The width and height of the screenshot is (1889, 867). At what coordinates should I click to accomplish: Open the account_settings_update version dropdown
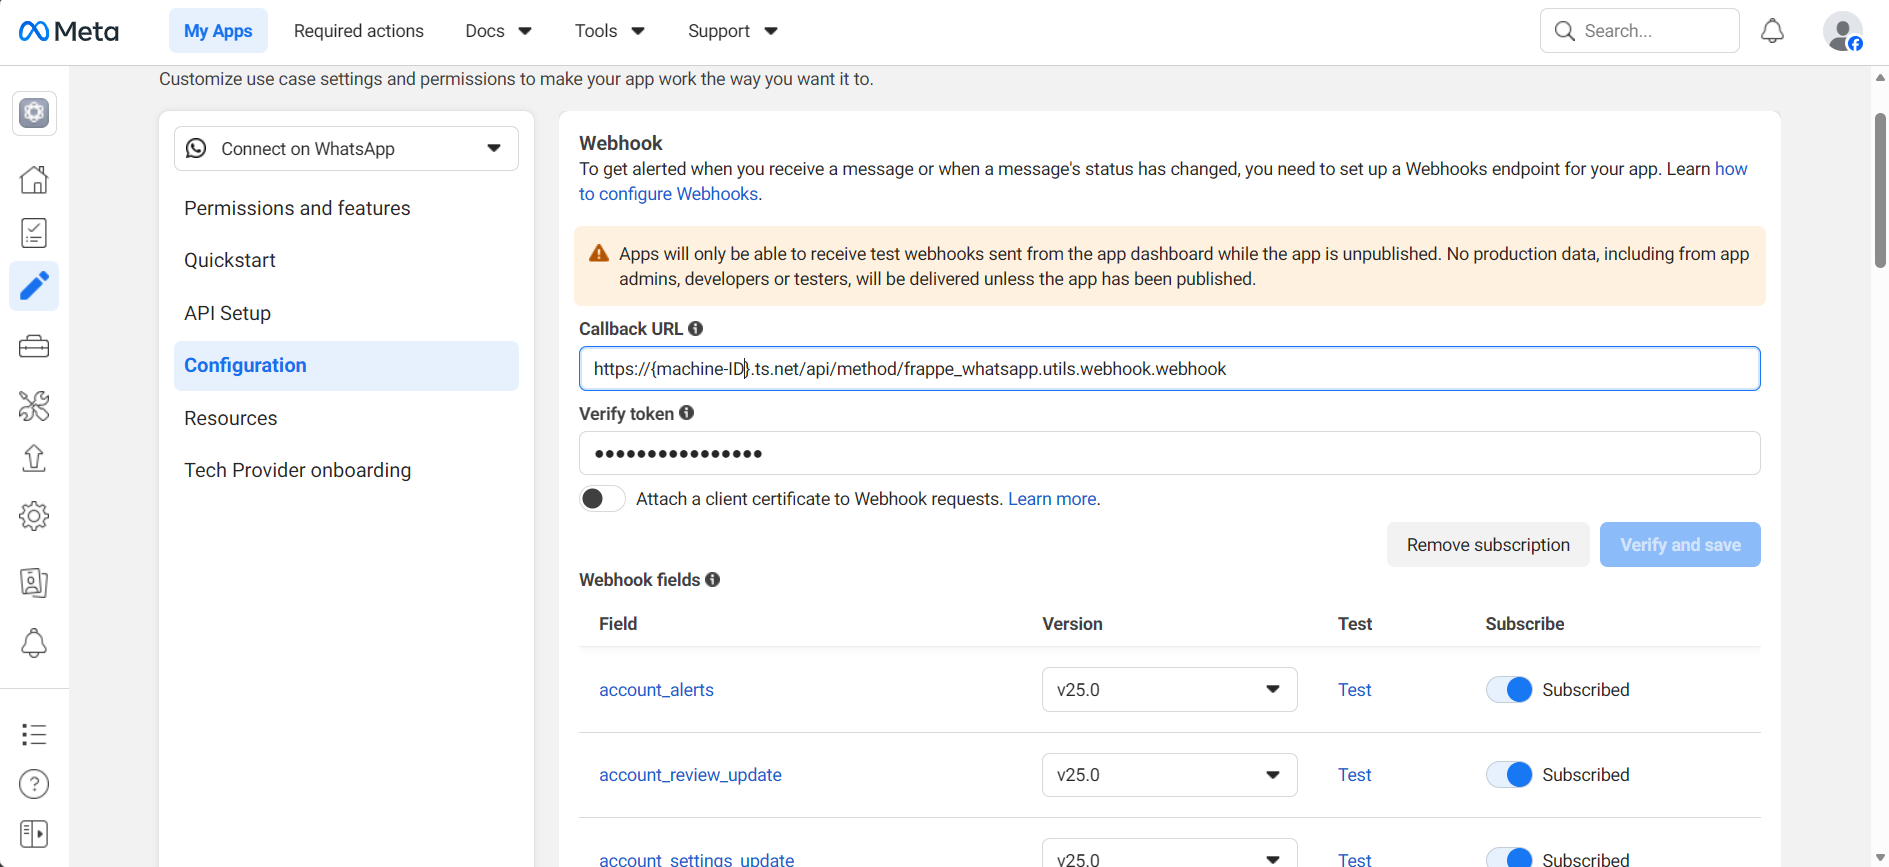(x=1169, y=853)
